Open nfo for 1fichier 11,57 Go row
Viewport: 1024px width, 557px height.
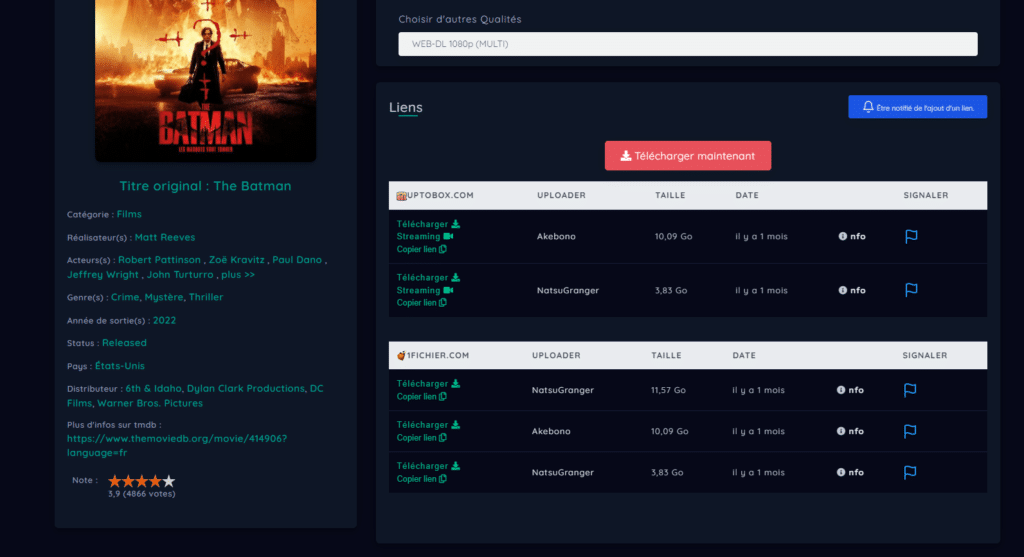(x=850, y=390)
